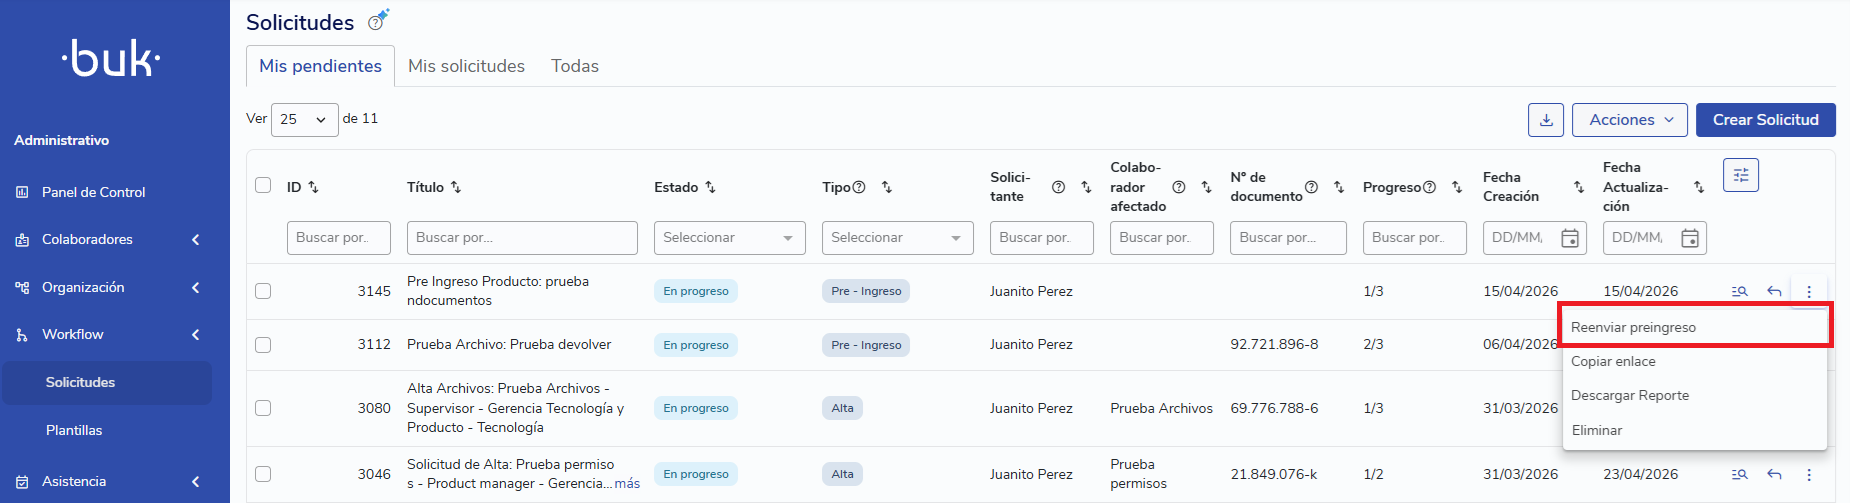
Task: Select Eliminar in the context menu
Action: coord(1597,430)
